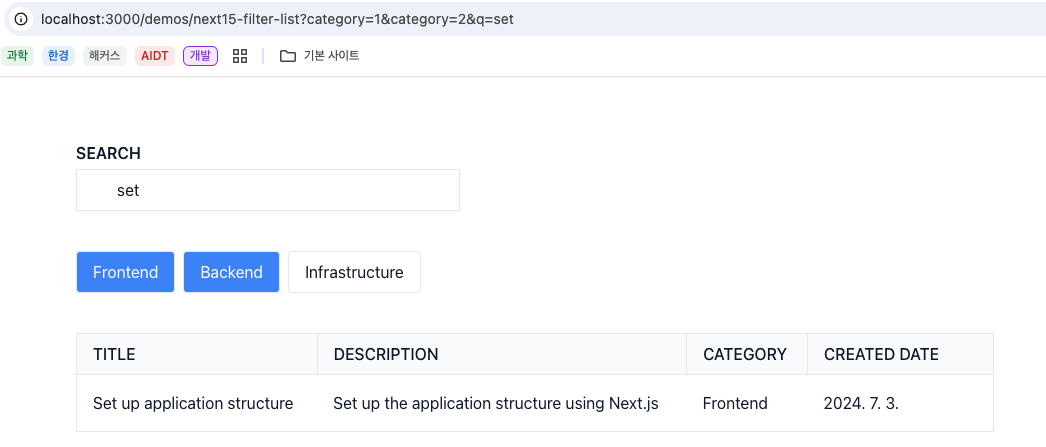Enable the Infrastructure category filter
This screenshot has height=447, width=1046.
click(354, 272)
